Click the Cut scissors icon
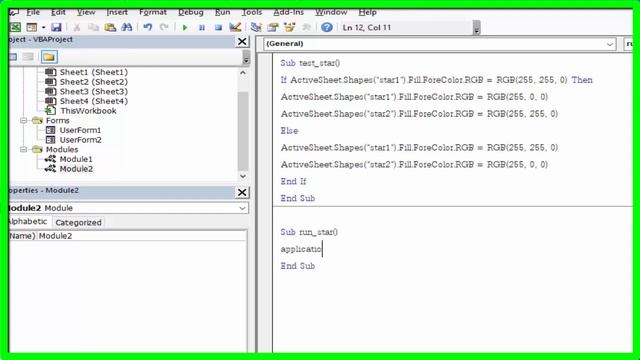640x360 pixels. pos(77,27)
